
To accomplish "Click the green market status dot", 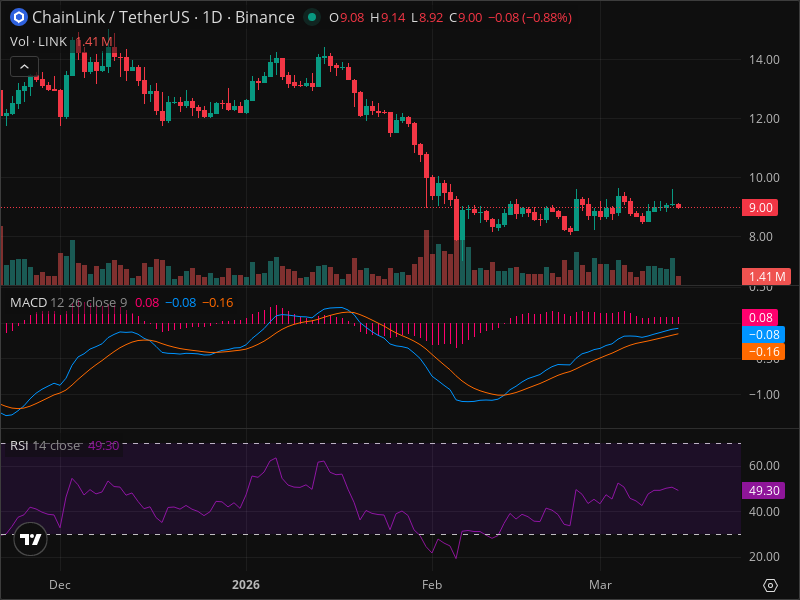I will (x=312, y=17).
